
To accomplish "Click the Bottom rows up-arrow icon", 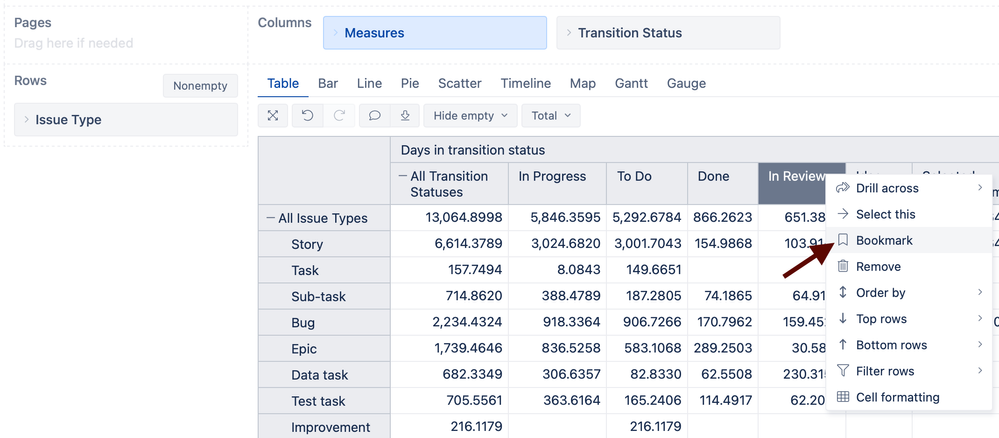I will (843, 345).
